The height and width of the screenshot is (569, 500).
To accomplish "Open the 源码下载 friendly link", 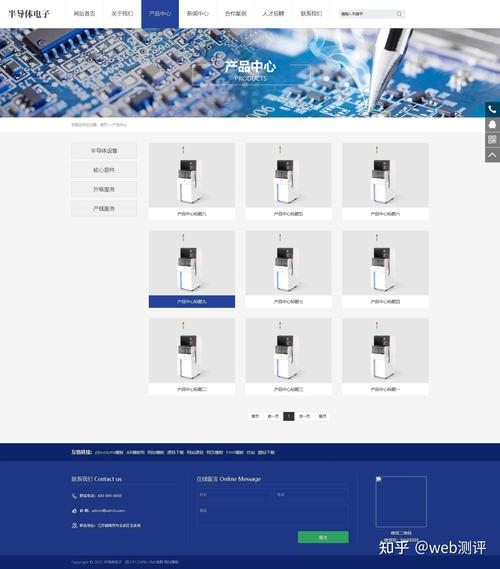I will (175, 453).
